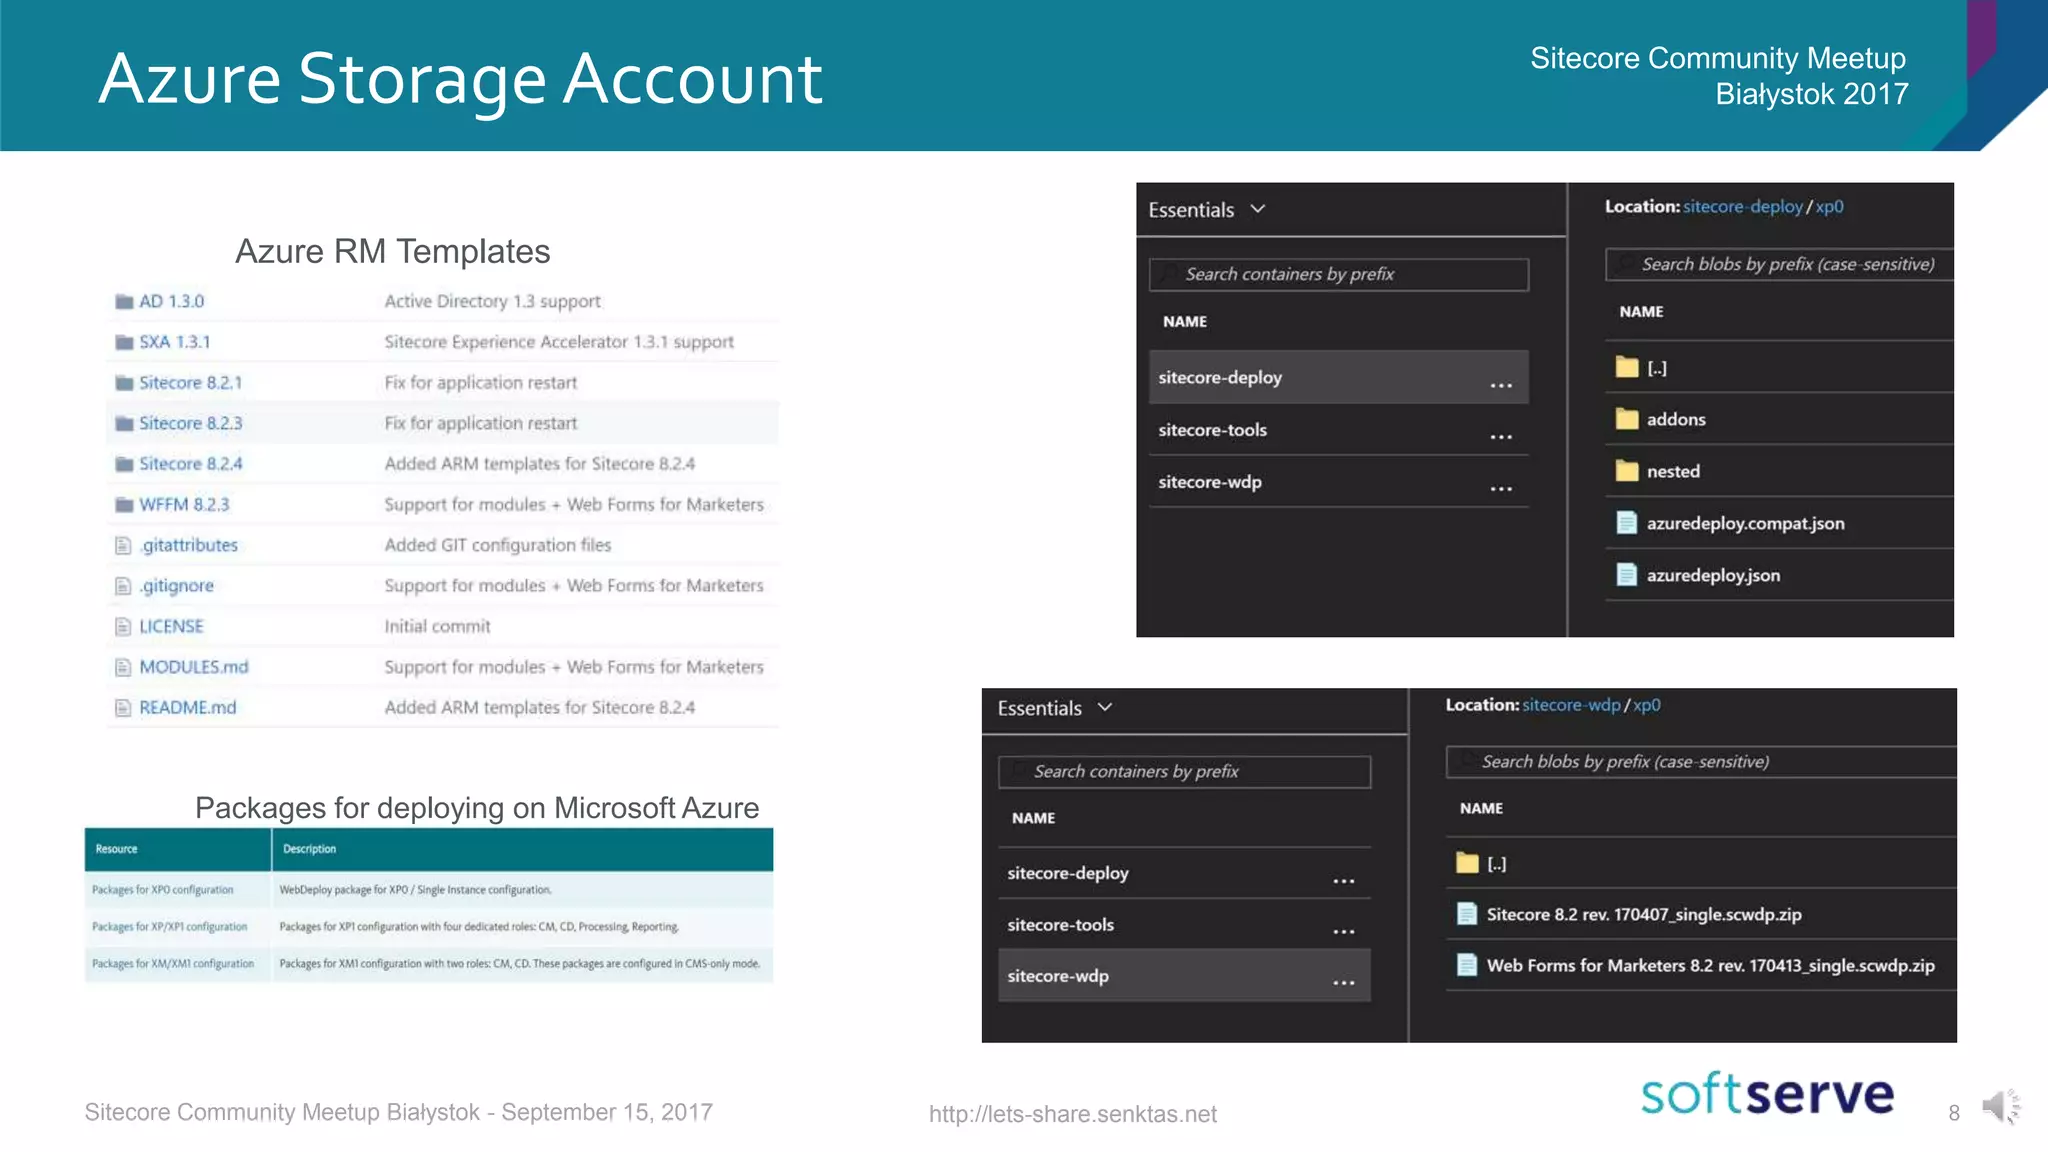2048x1152 pixels.
Task: Click search blobs field in sitecore-wdp location
Action: point(1700,761)
